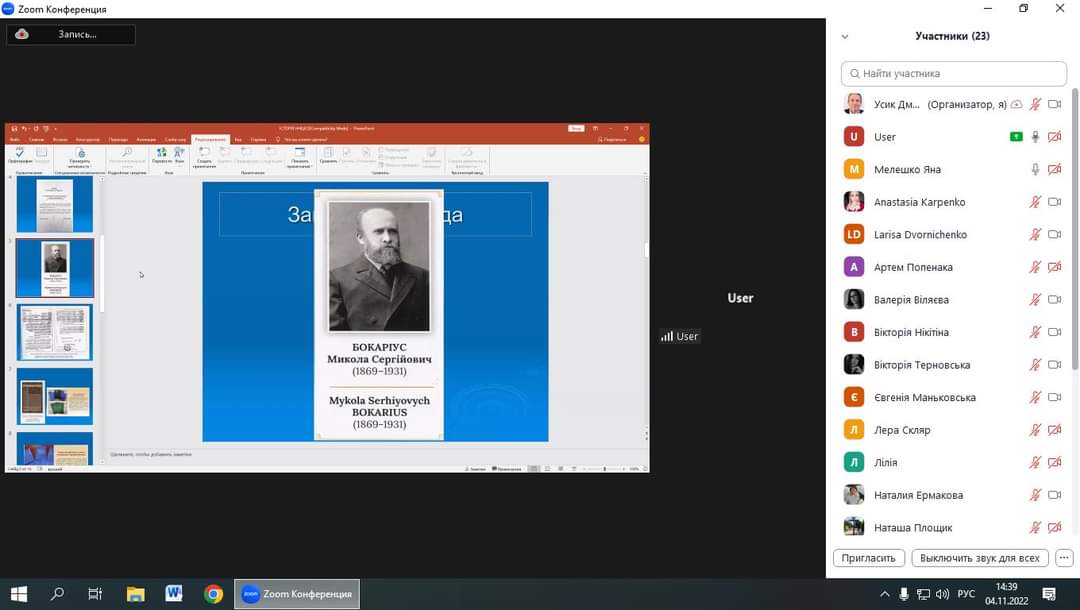The image size is (1080, 610).
Task: Open File Explorer from taskbar
Action: [x=135, y=594]
